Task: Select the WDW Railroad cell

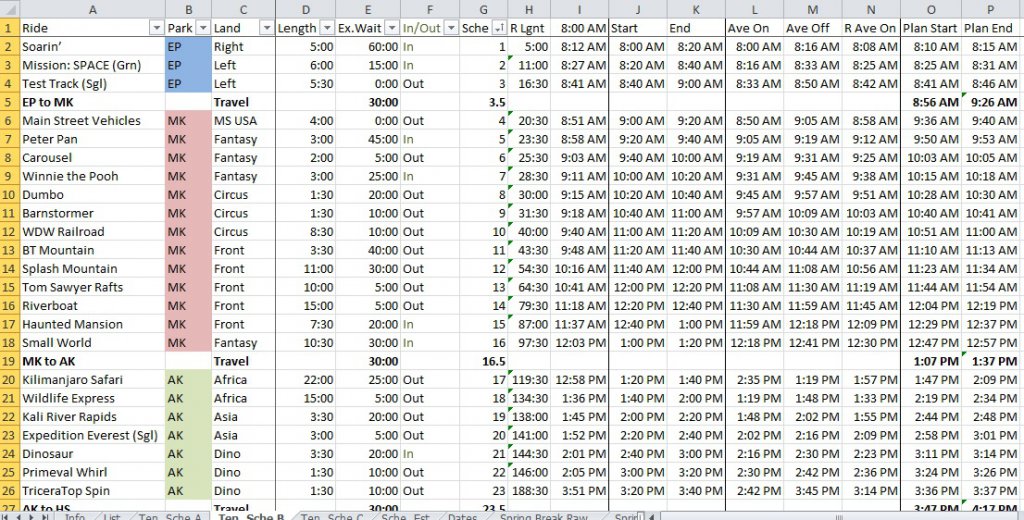Action: tap(92, 231)
